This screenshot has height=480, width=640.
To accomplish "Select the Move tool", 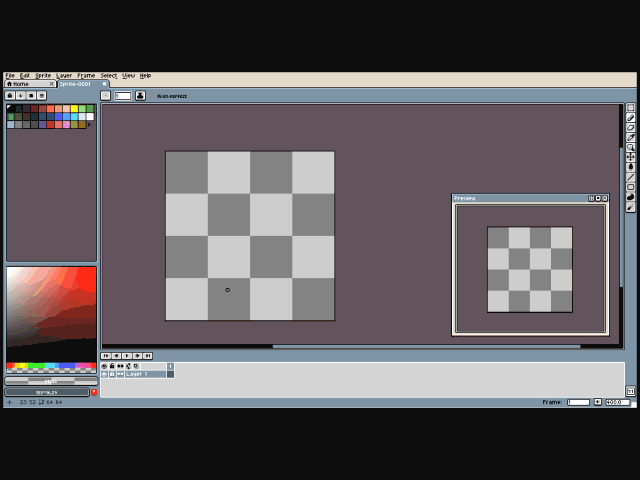I will (x=631, y=157).
